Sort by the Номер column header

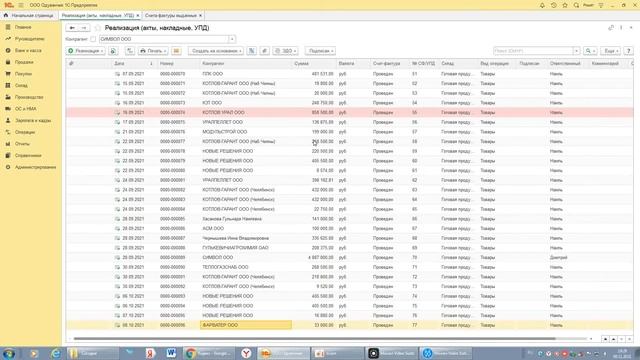178,63
